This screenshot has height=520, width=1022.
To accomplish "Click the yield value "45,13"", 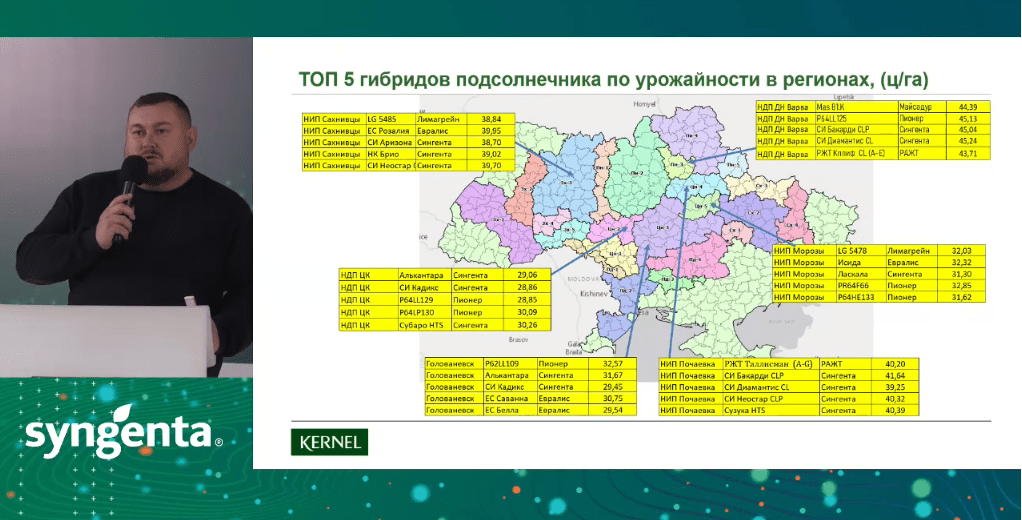I will 967,118.
